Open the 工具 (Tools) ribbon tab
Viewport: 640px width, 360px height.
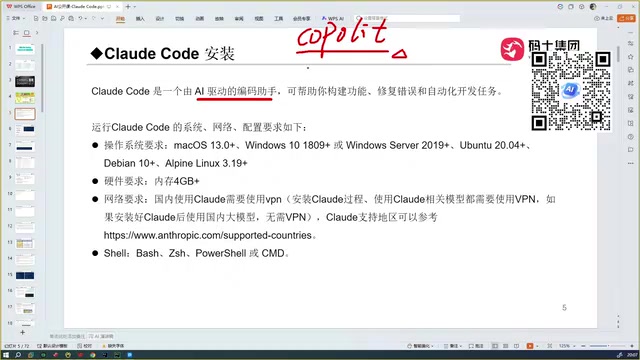pos(278,19)
